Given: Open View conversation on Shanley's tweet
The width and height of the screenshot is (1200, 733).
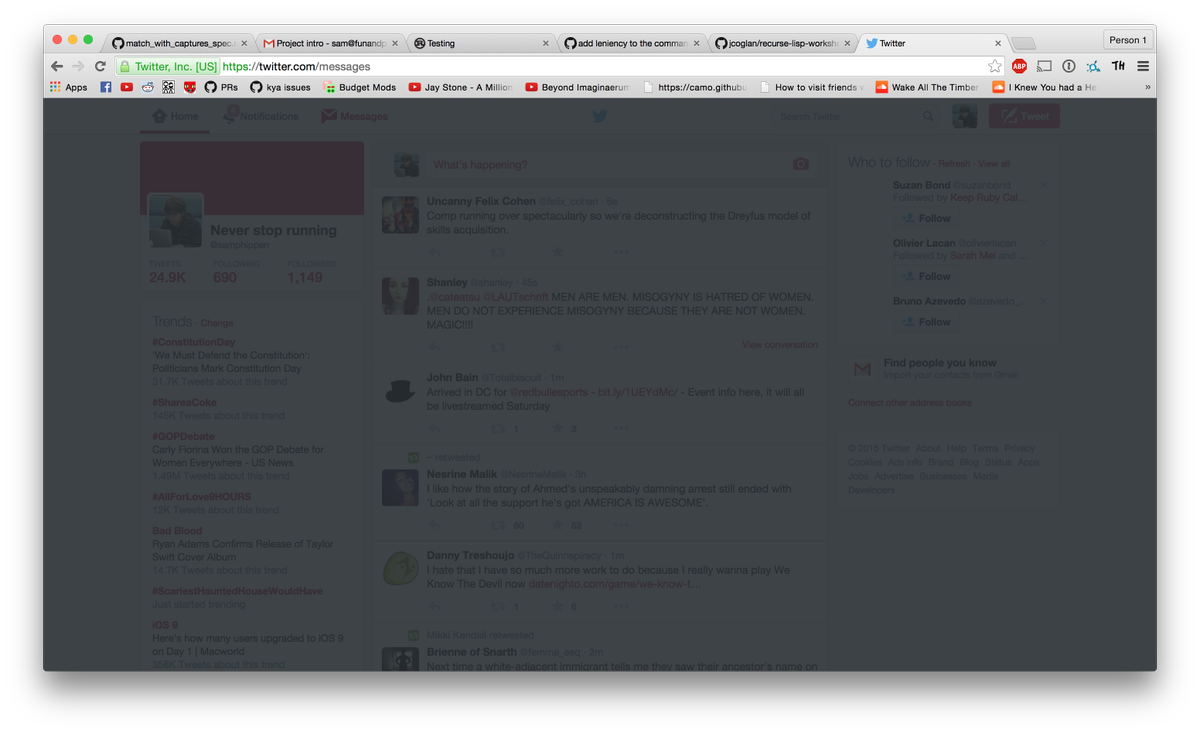Looking at the screenshot, I should click(x=780, y=345).
